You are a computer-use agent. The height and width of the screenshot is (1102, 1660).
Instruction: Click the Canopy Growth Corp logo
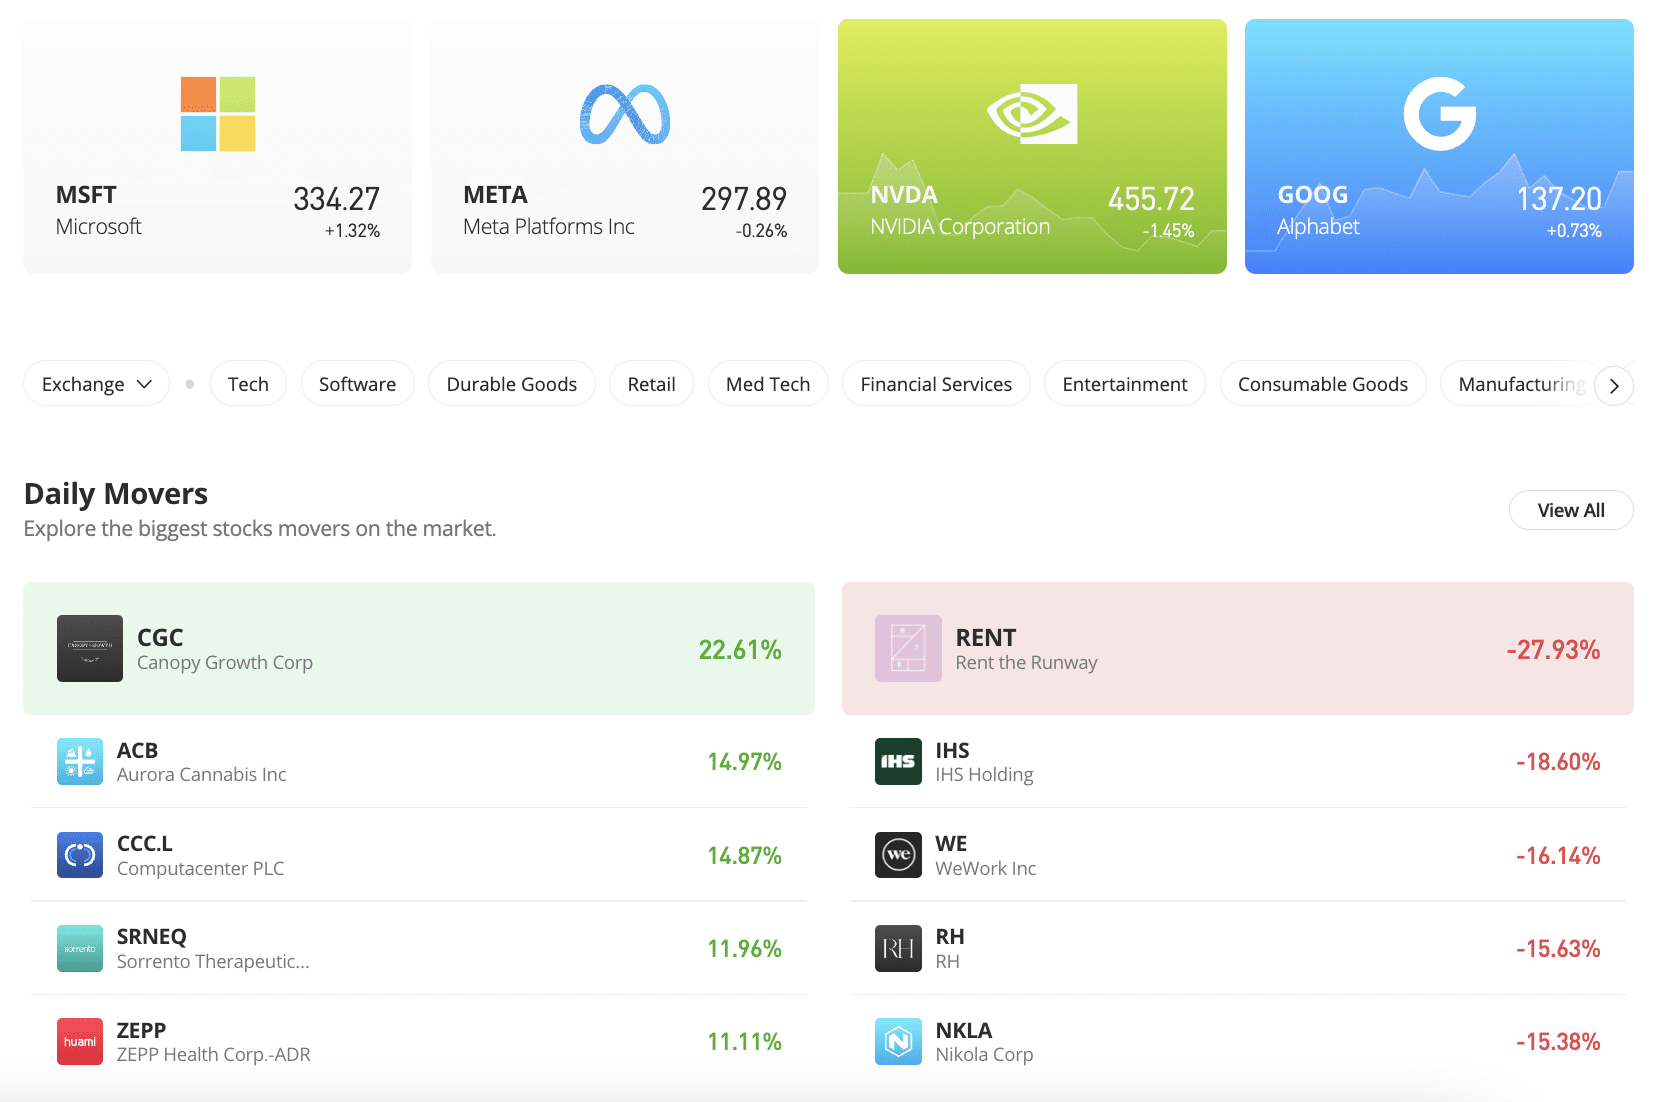pyautogui.click(x=90, y=648)
